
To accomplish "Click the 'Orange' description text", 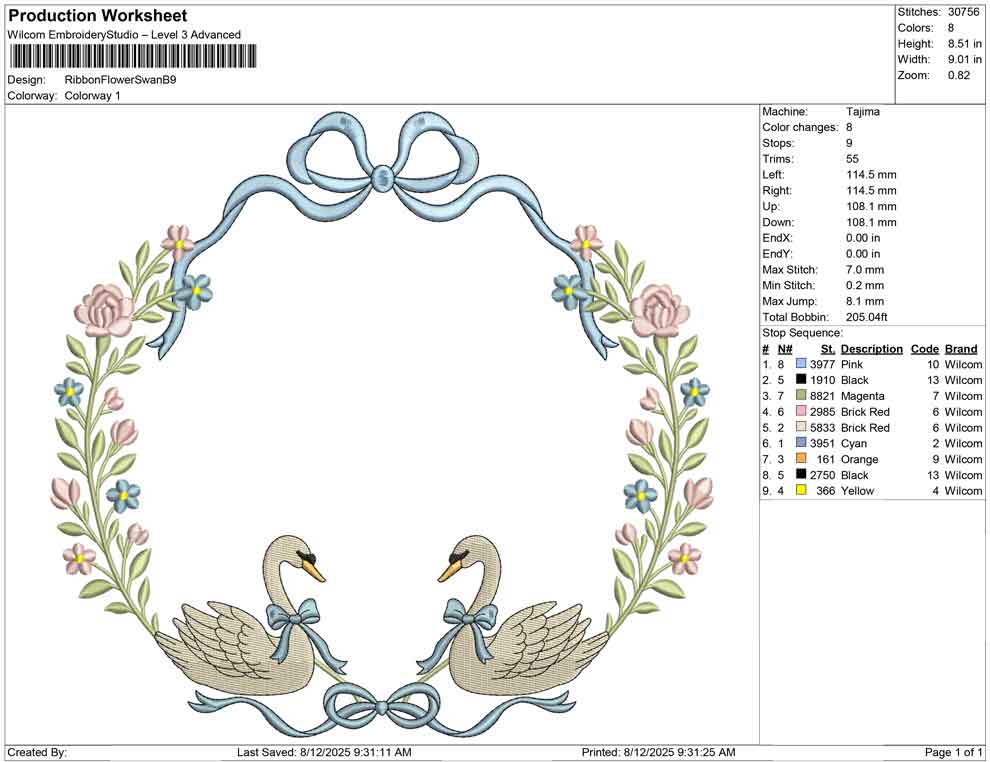I will pos(859,459).
